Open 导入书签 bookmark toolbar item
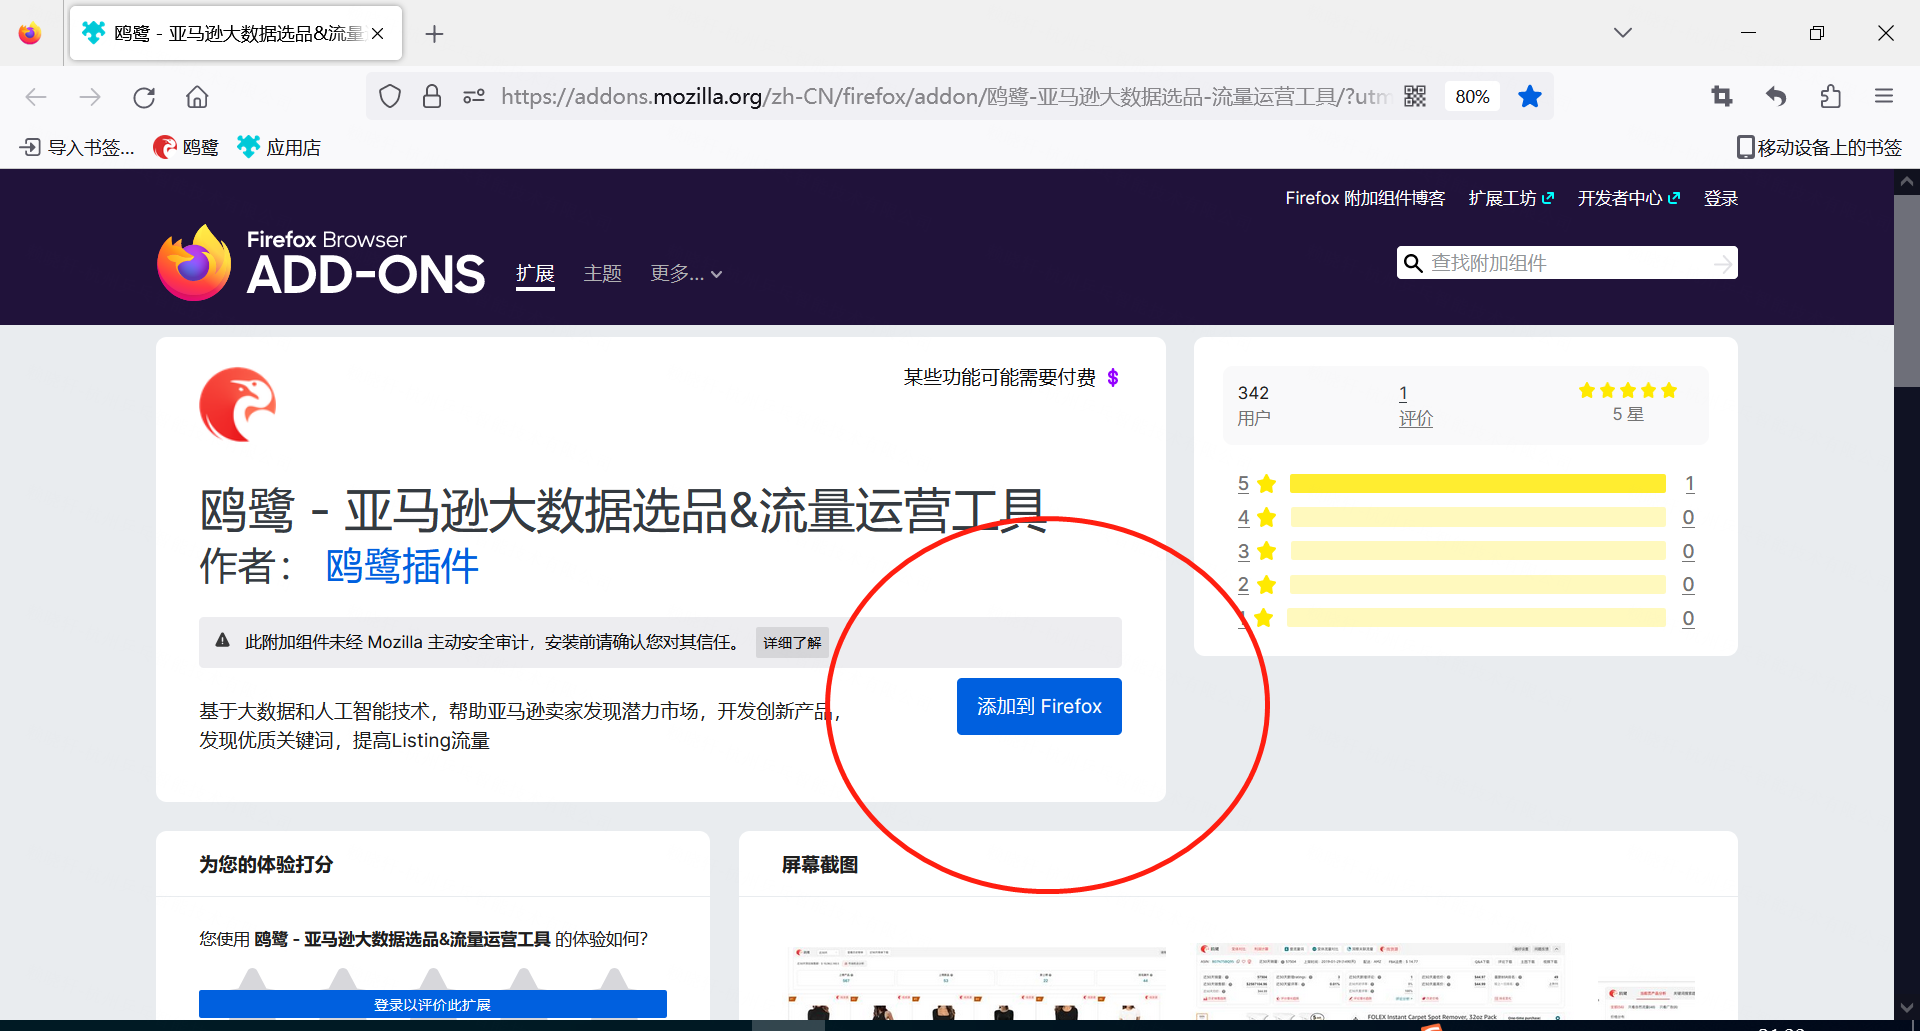Image resolution: width=1920 pixels, height=1031 pixels. tap(77, 148)
